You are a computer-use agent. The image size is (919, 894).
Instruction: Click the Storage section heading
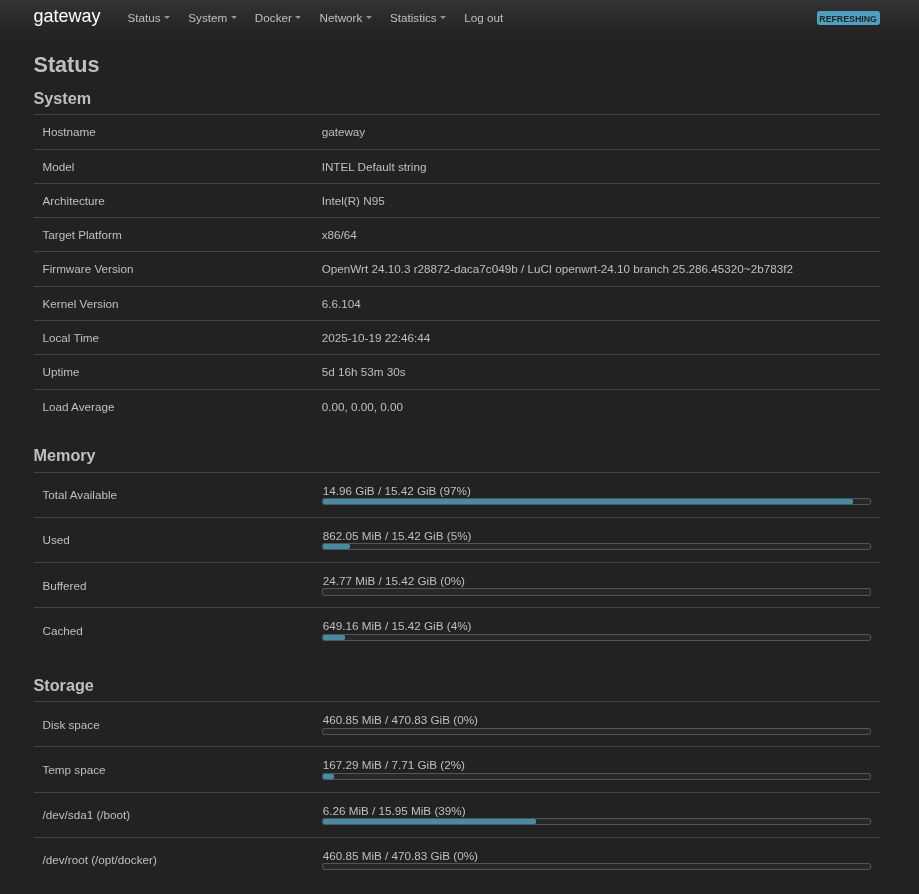click(x=63, y=685)
